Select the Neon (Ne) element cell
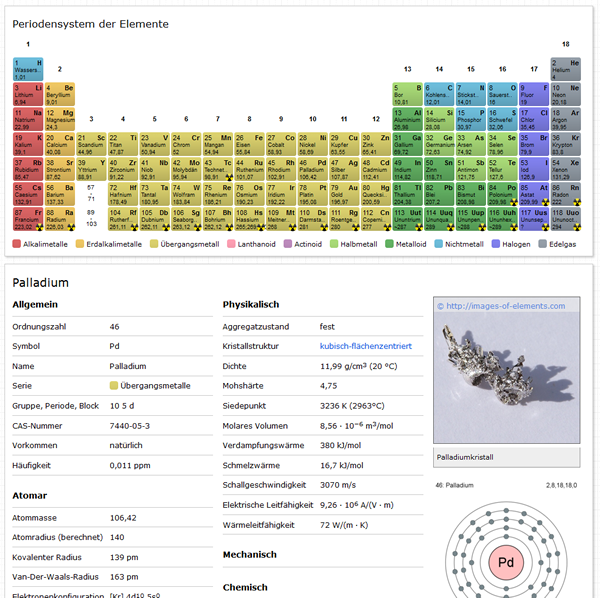This screenshot has height=598, width=600. click(566, 94)
